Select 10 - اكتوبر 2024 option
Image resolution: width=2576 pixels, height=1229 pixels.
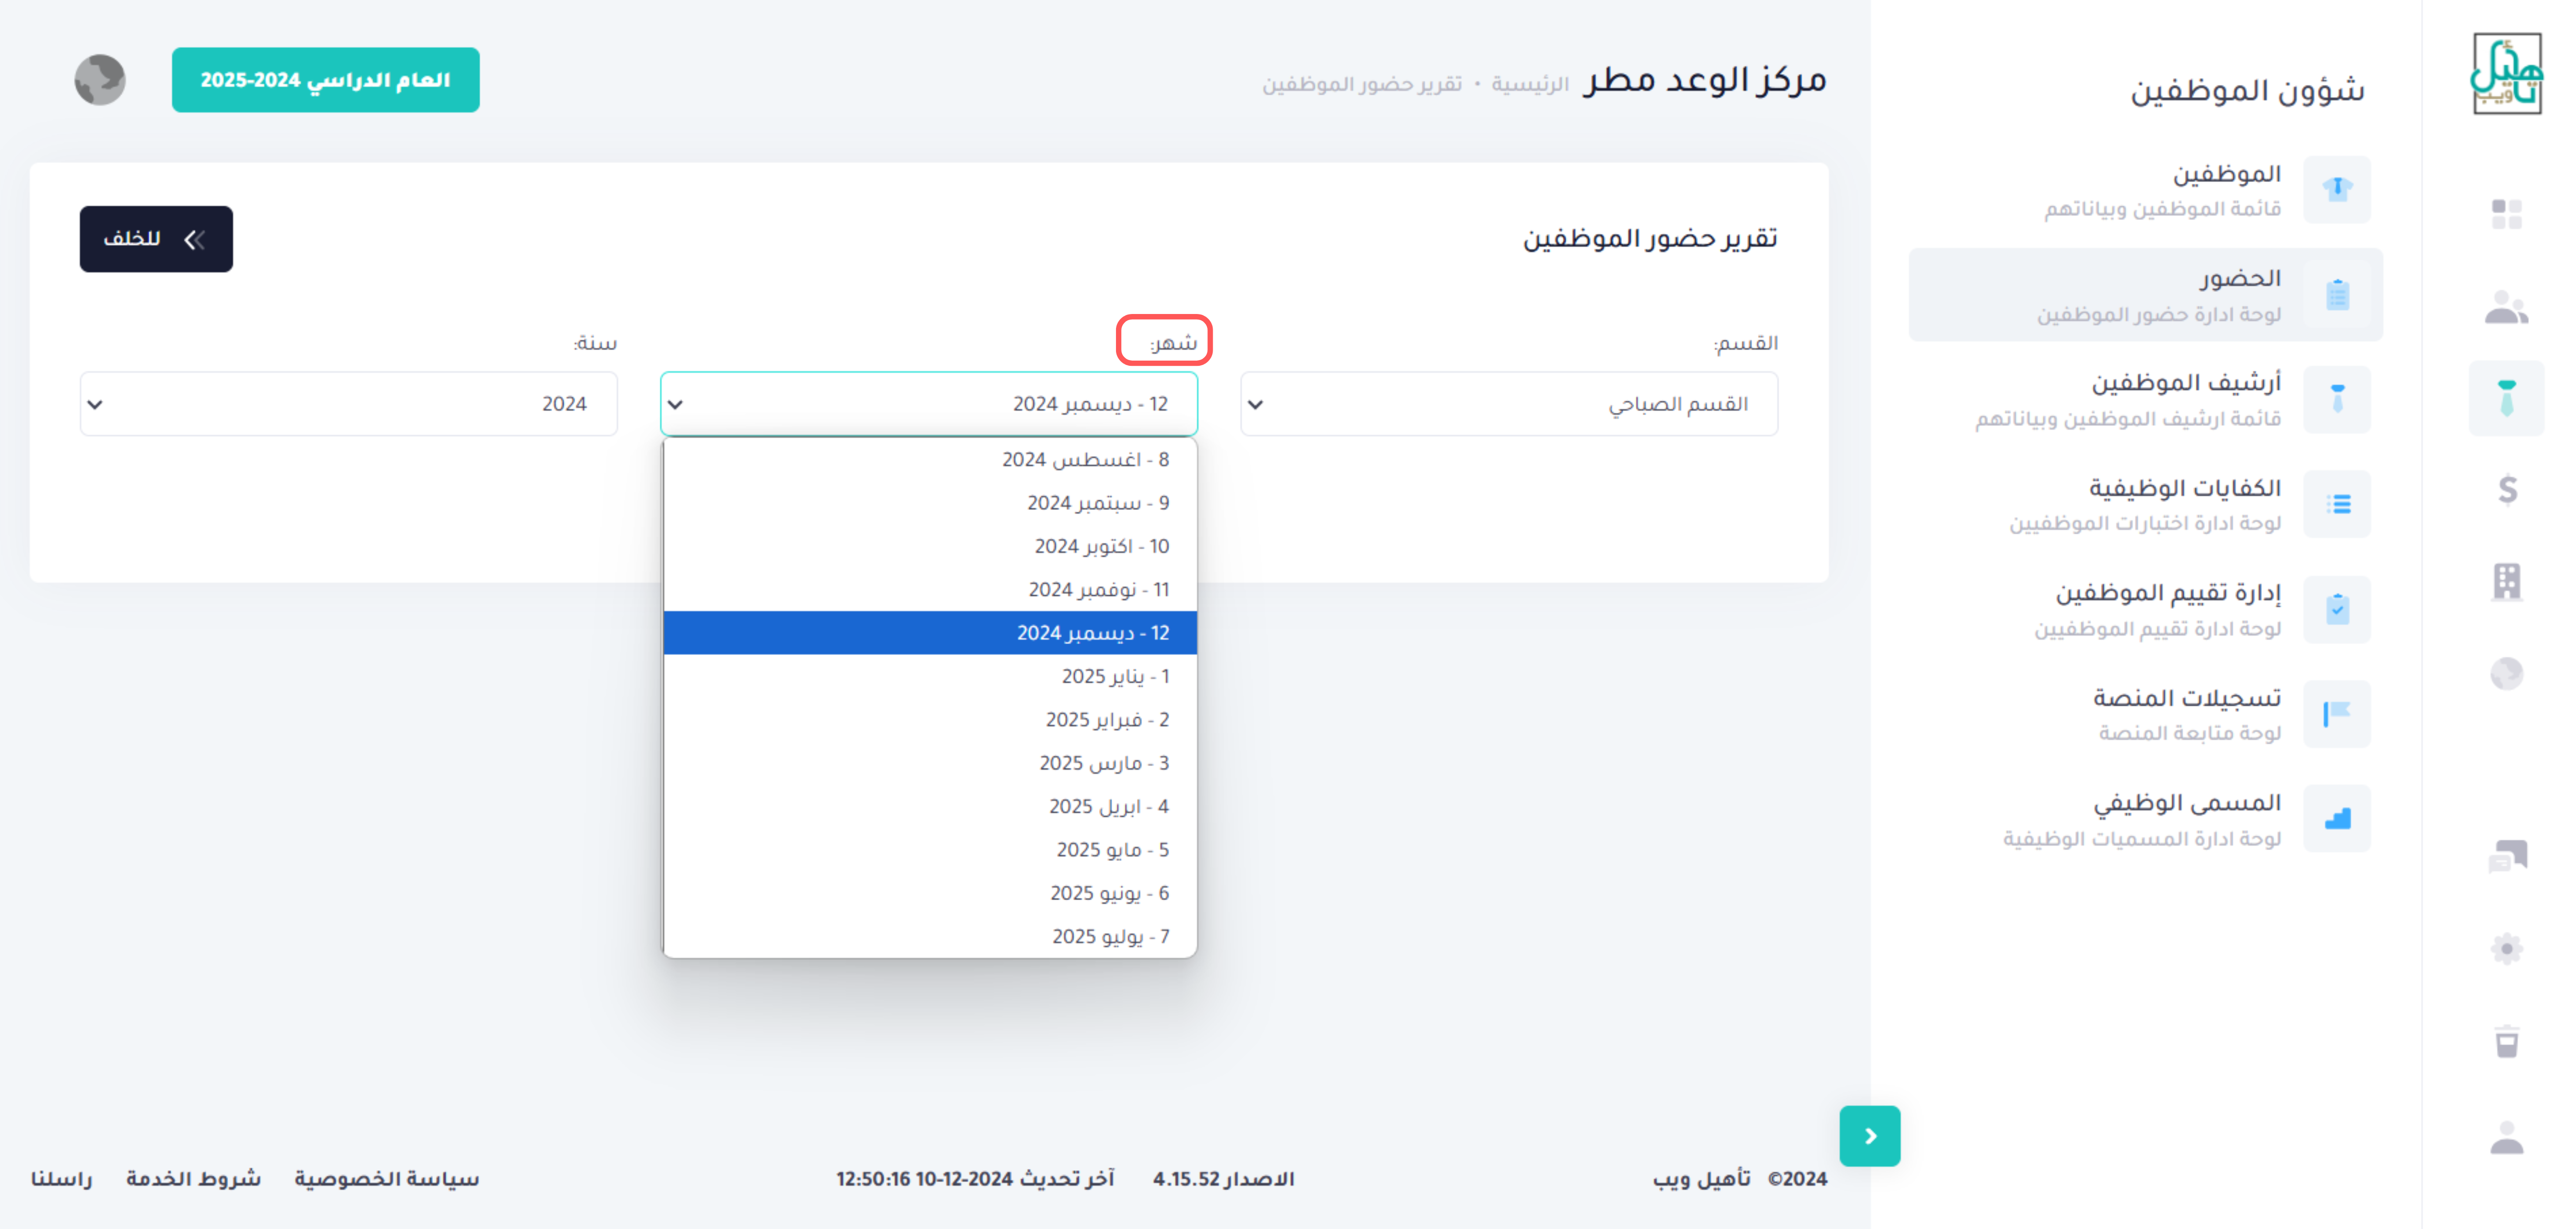click(929, 546)
